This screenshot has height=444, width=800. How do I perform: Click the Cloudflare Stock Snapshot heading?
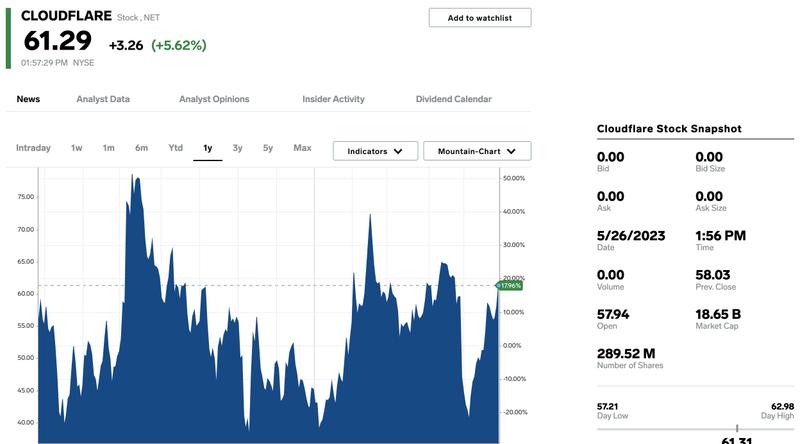pos(669,129)
